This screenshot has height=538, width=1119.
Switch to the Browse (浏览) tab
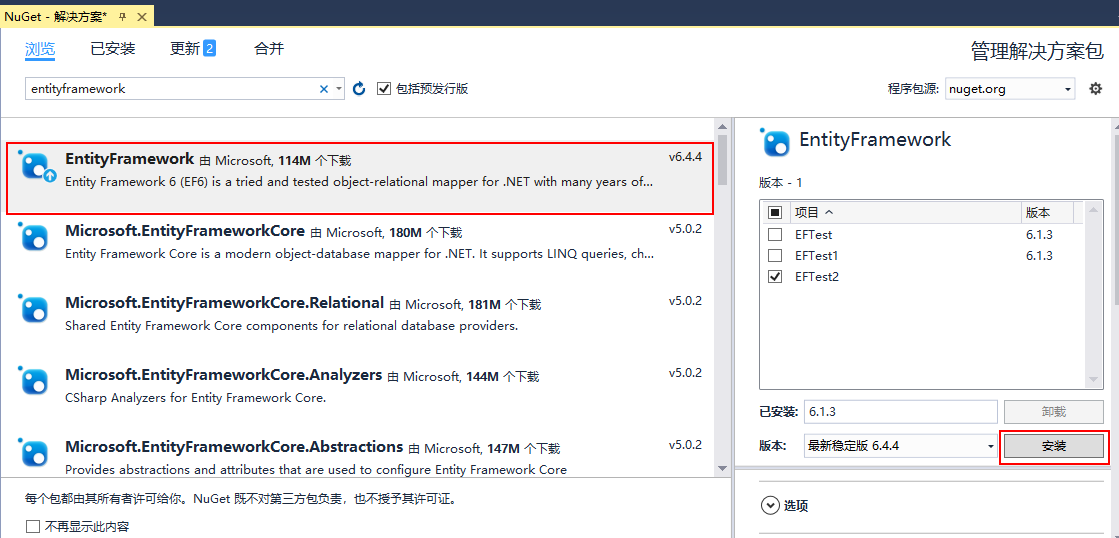(x=40, y=49)
